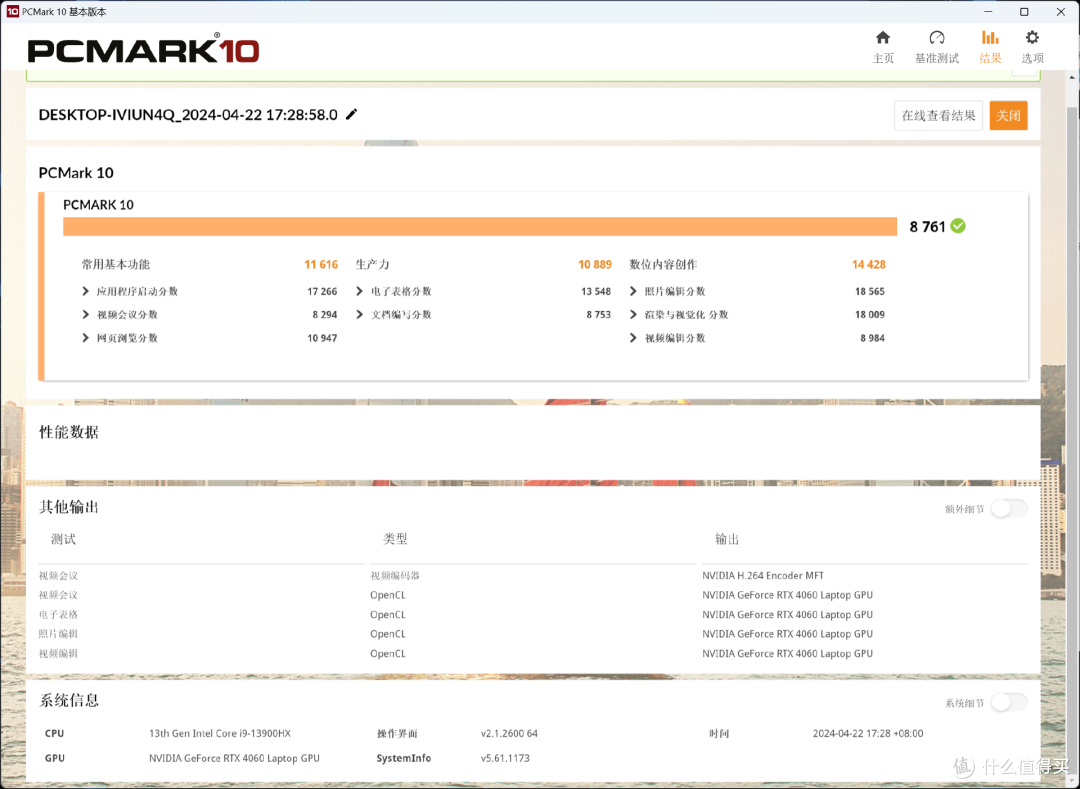Expand the Web Browsing score row
Viewport: 1080px width, 789px height.
pos(86,338)
